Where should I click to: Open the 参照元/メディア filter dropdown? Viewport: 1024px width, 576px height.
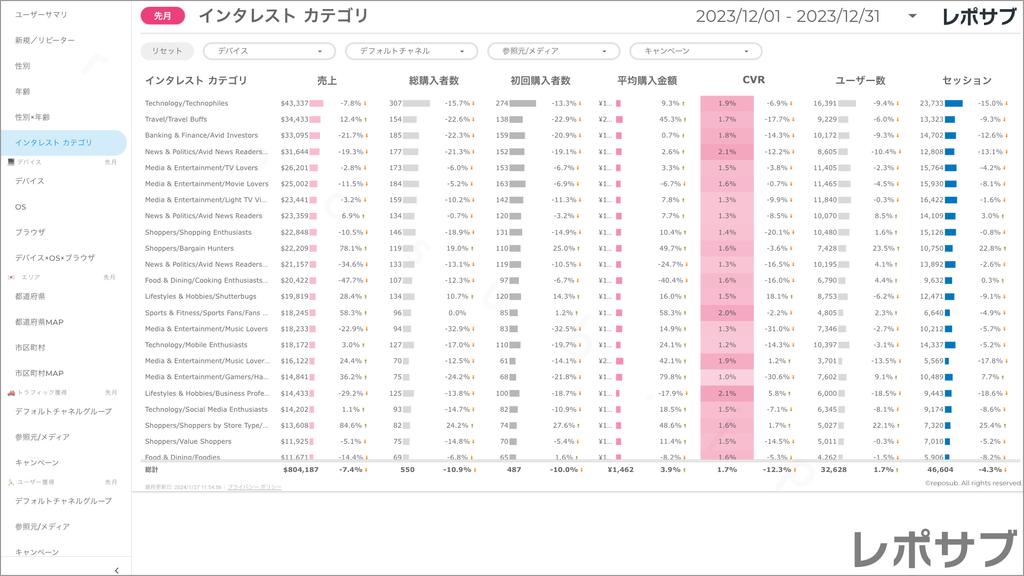coord(554,51)
